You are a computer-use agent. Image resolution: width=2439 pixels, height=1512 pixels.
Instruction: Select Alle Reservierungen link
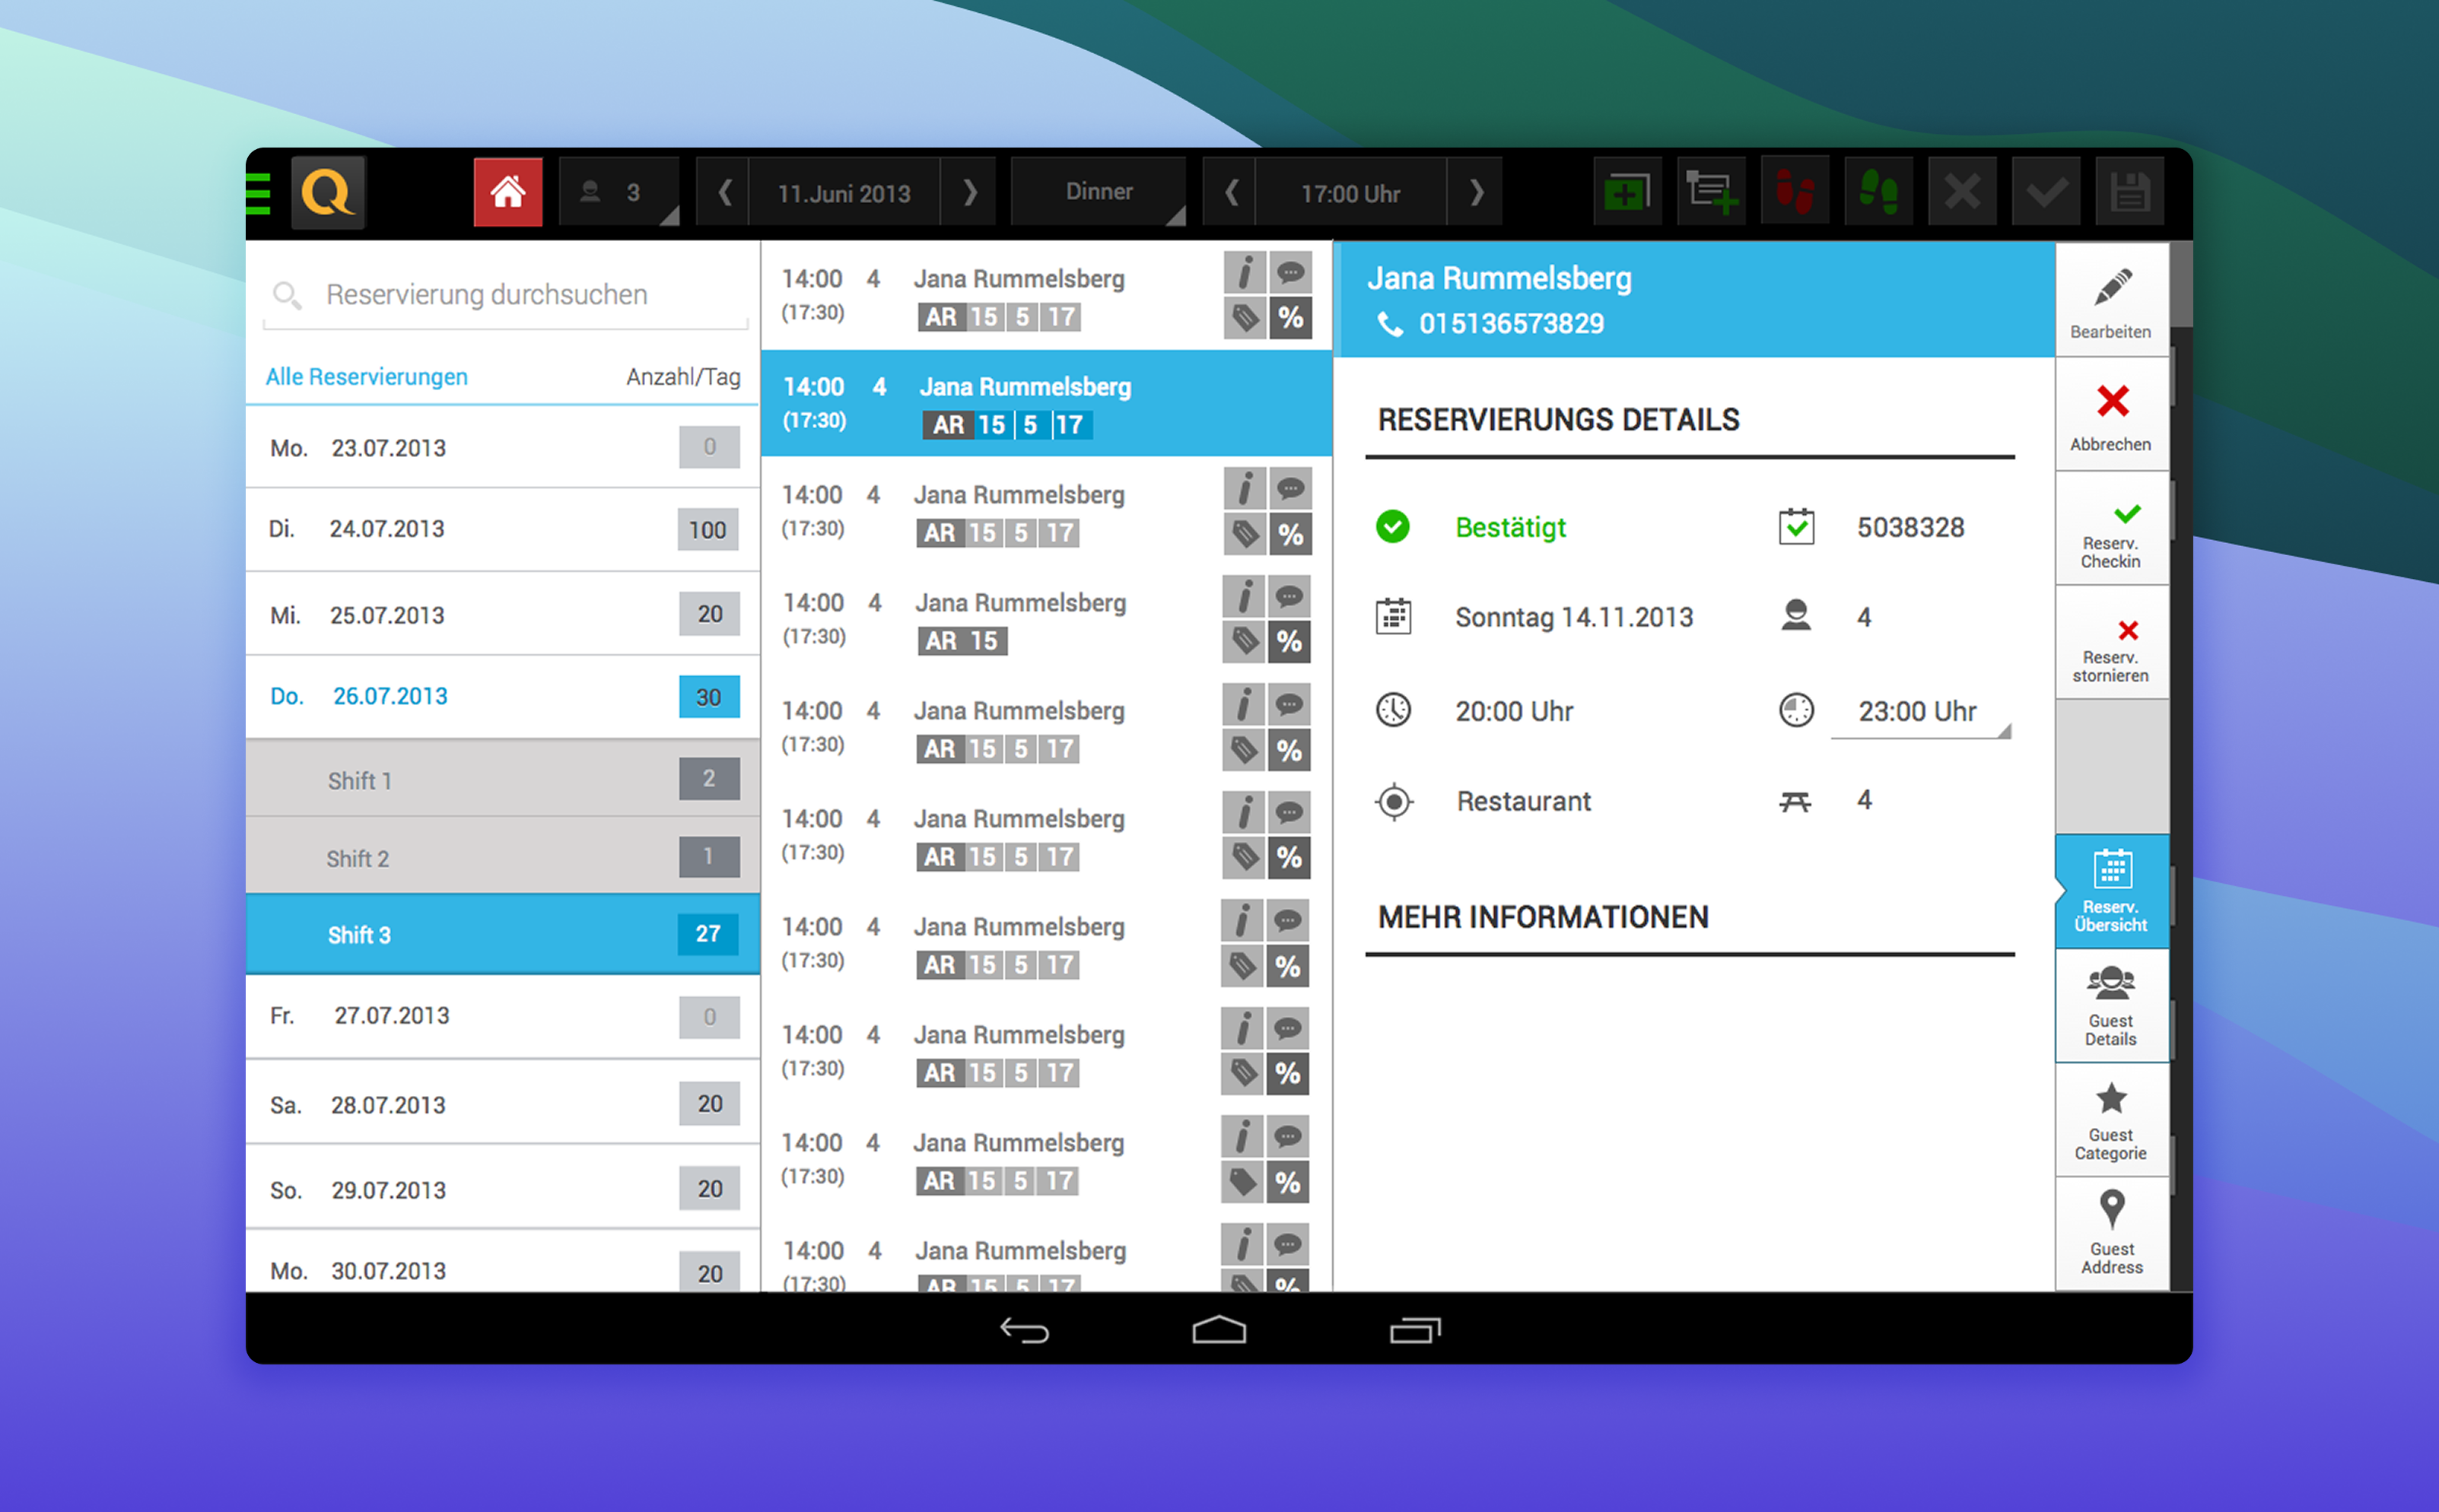click(367, 377)
